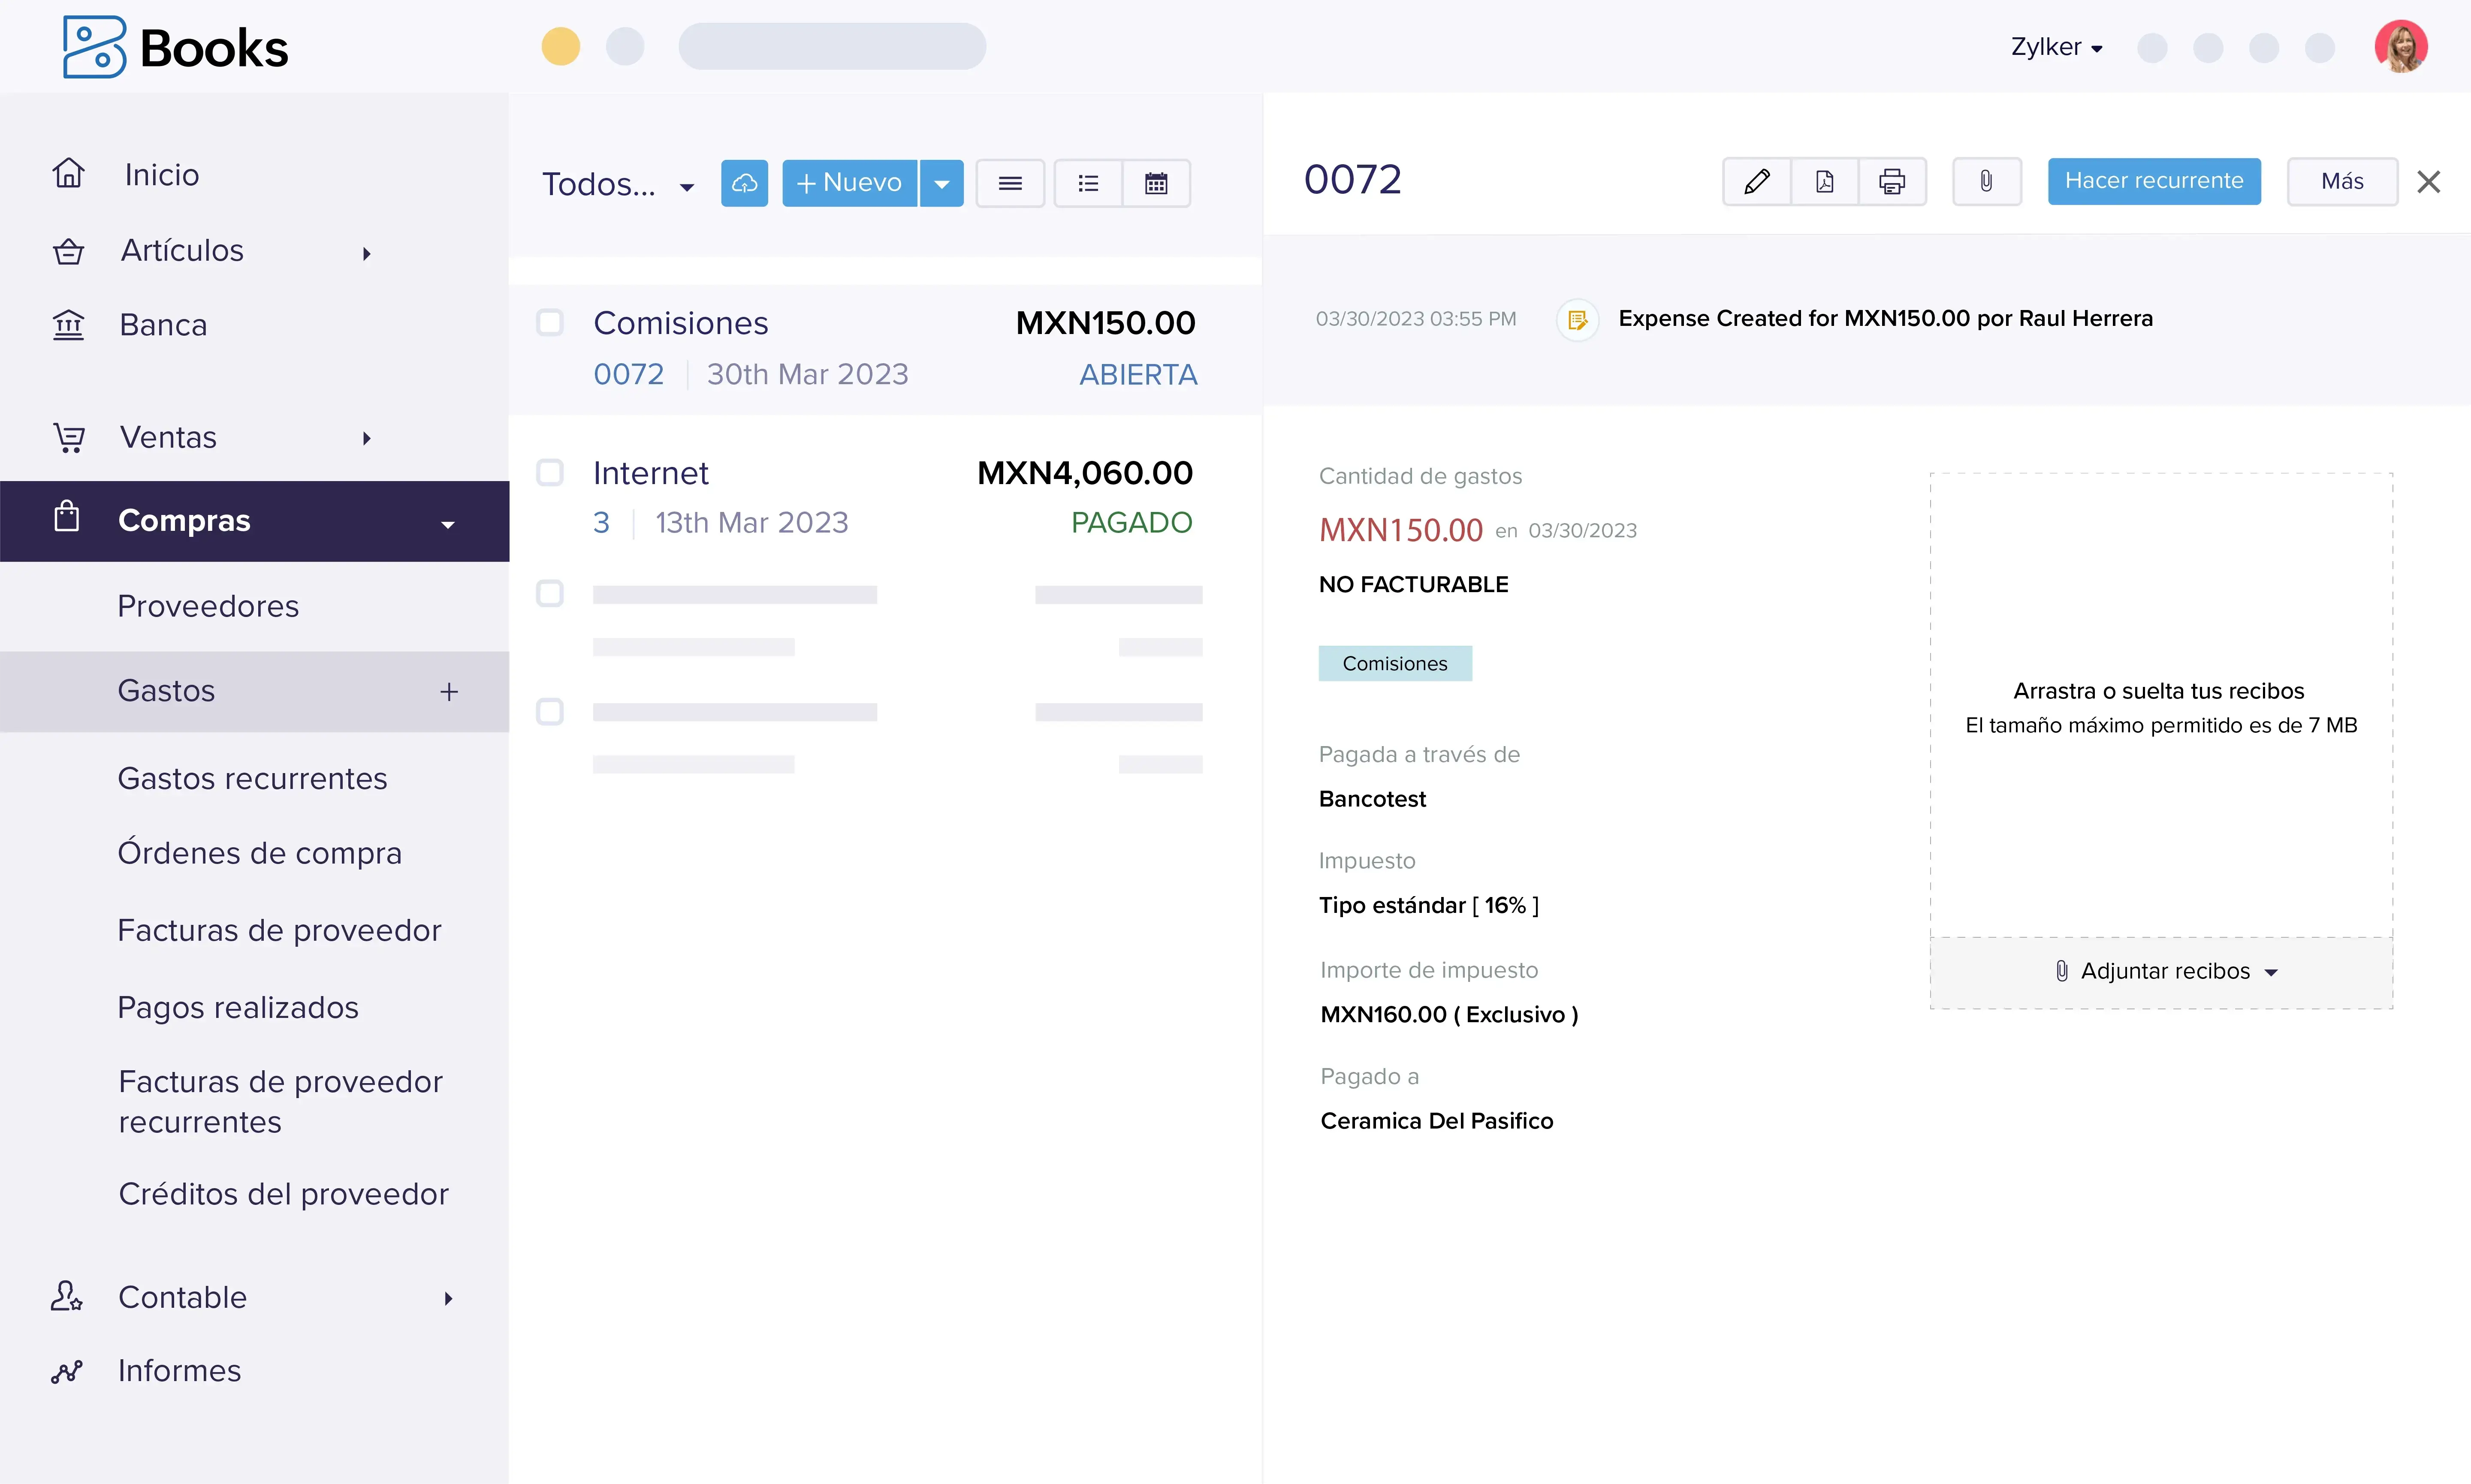
Task: Tick the third placeholder row checkbox
Action: [x=550, y=594]
